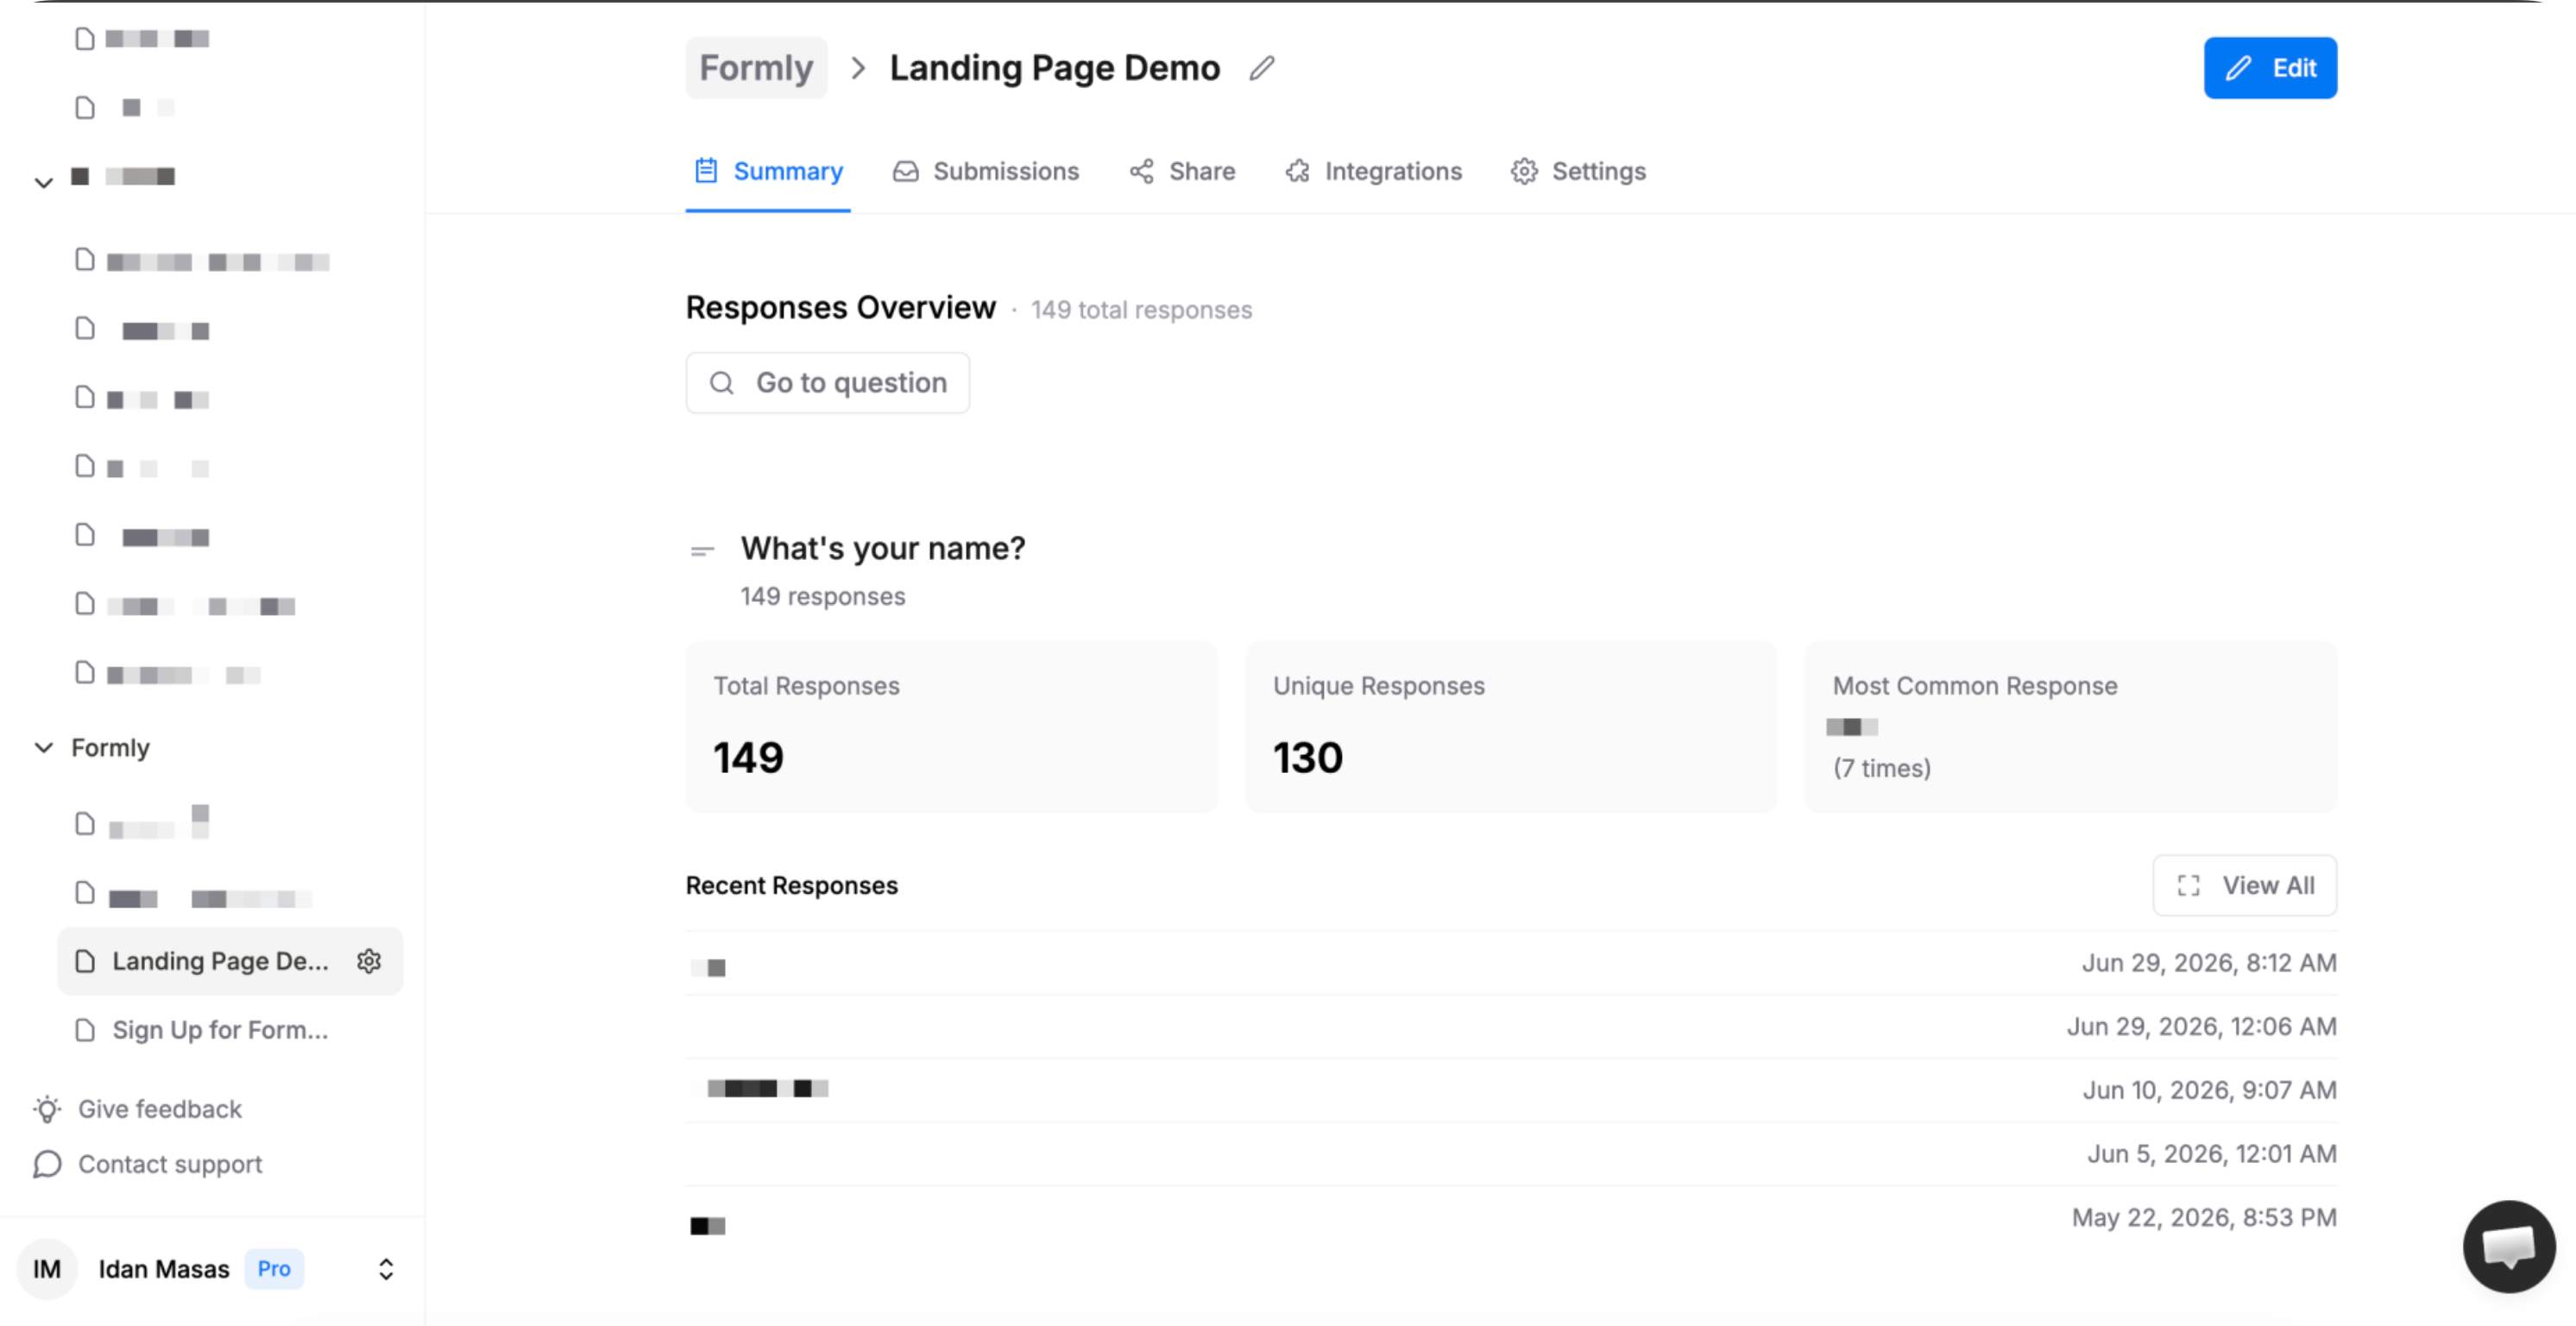Switch to the Summary tab
The height and width of the screenshot is (1326, 2576).
(x=768, y=171)
